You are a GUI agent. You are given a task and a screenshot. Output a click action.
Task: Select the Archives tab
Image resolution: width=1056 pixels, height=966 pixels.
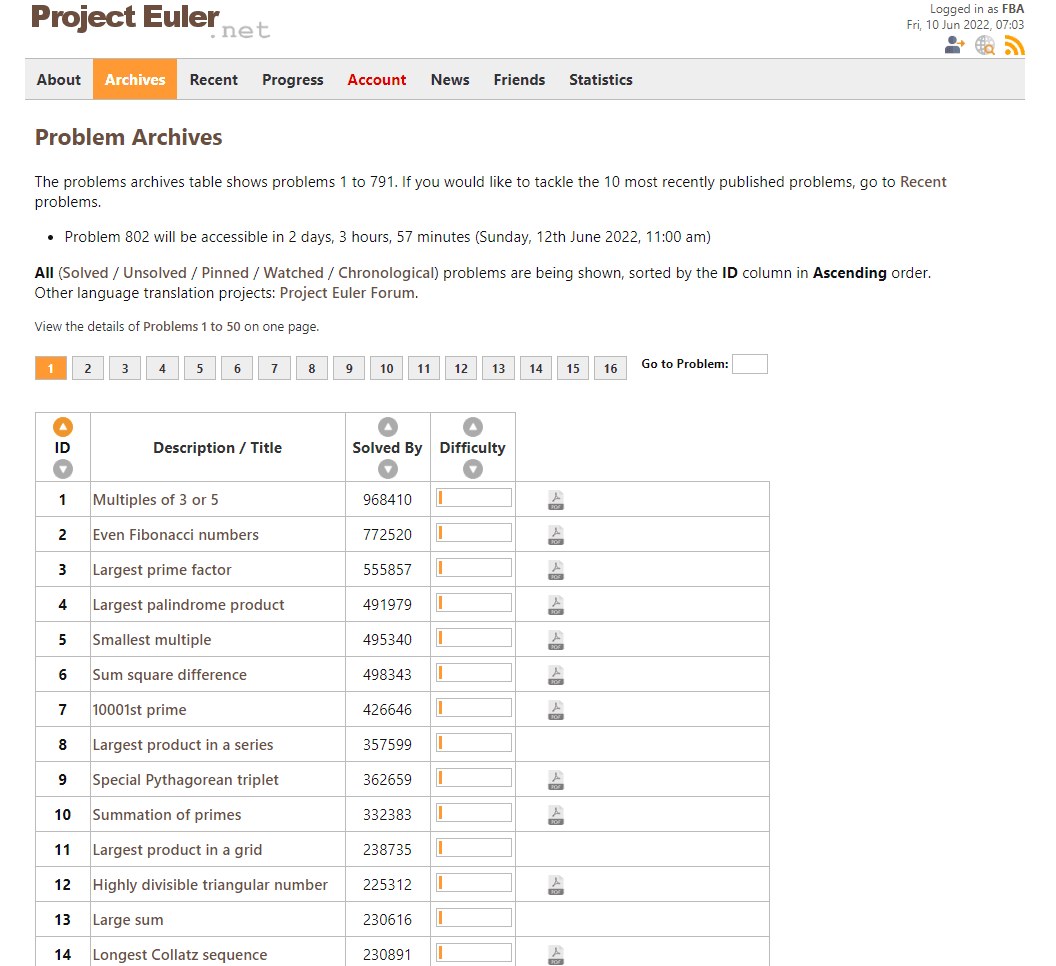[135, 79]
